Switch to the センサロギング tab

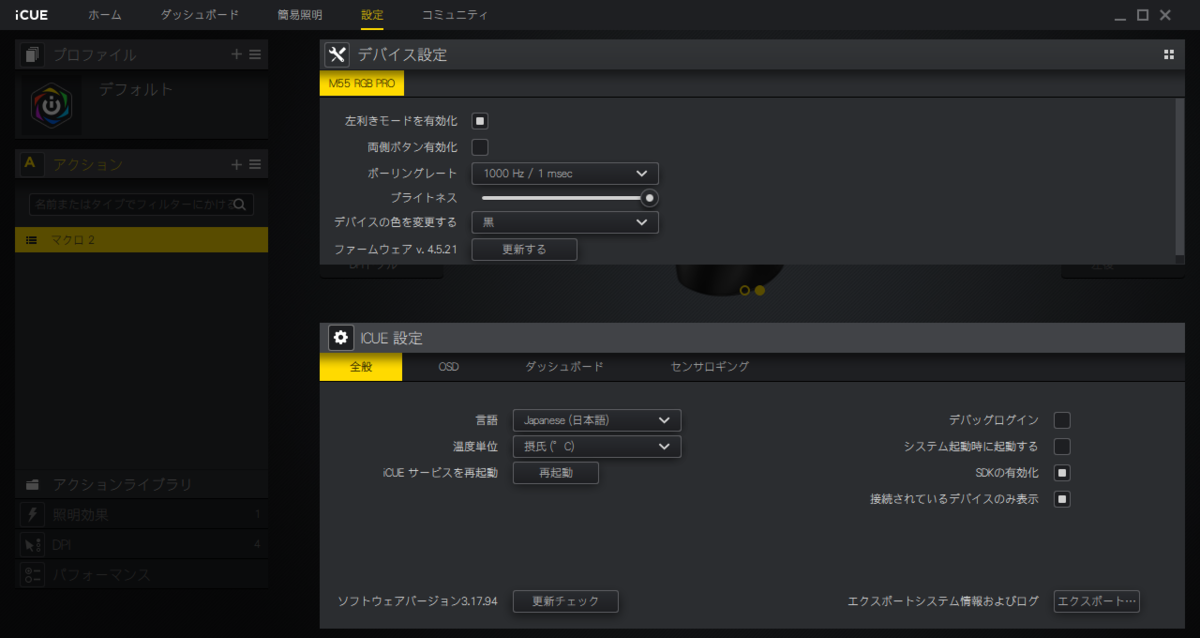[709, 367]
